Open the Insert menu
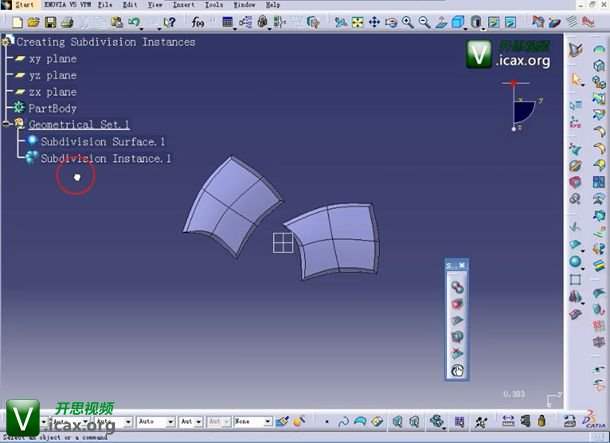This screenshot has height=443, width=610. pos(183,5)
